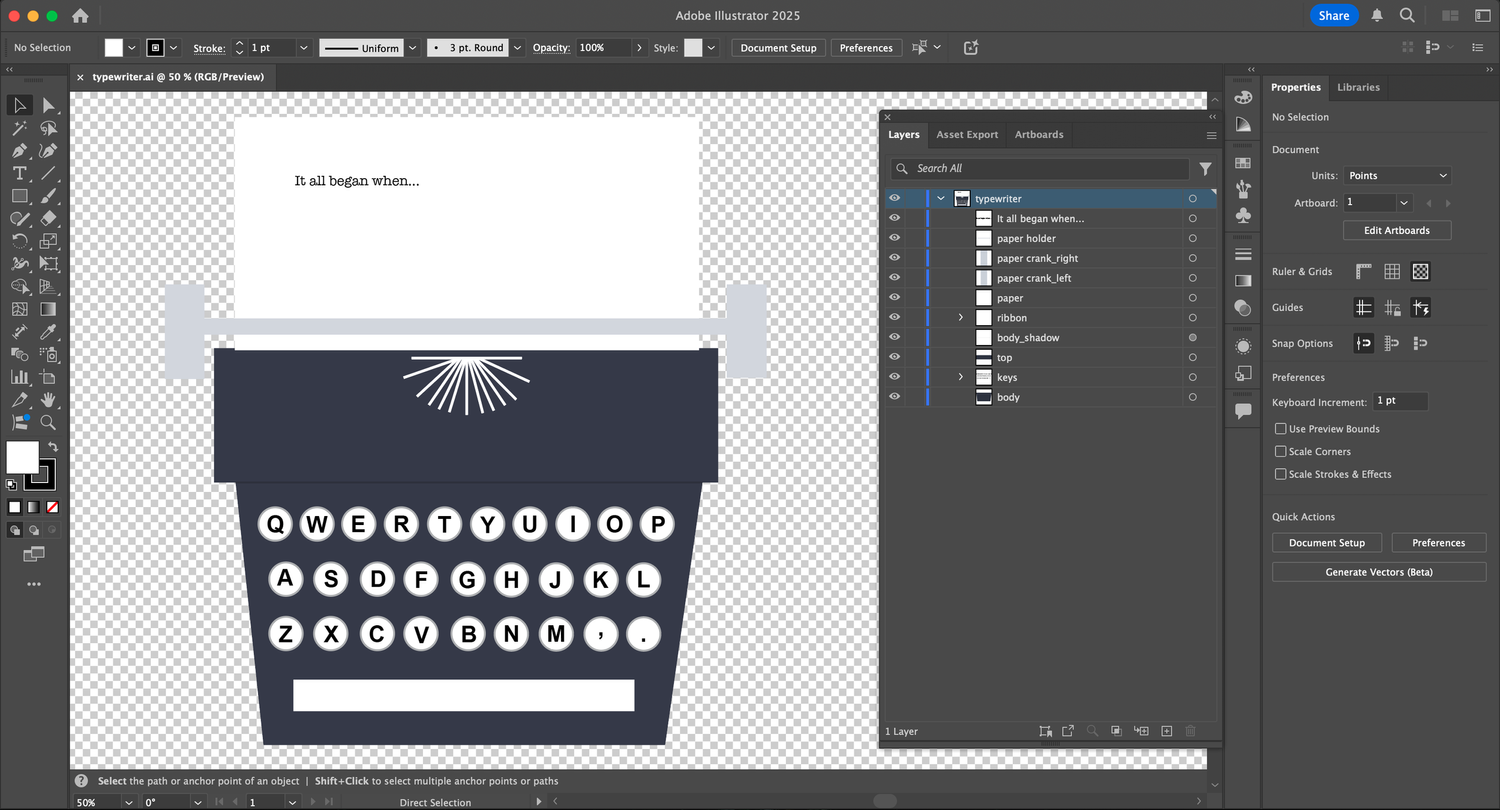Select the Properties tab
Viewport: 1500px width, 810px height.
tap(1295, 88)
